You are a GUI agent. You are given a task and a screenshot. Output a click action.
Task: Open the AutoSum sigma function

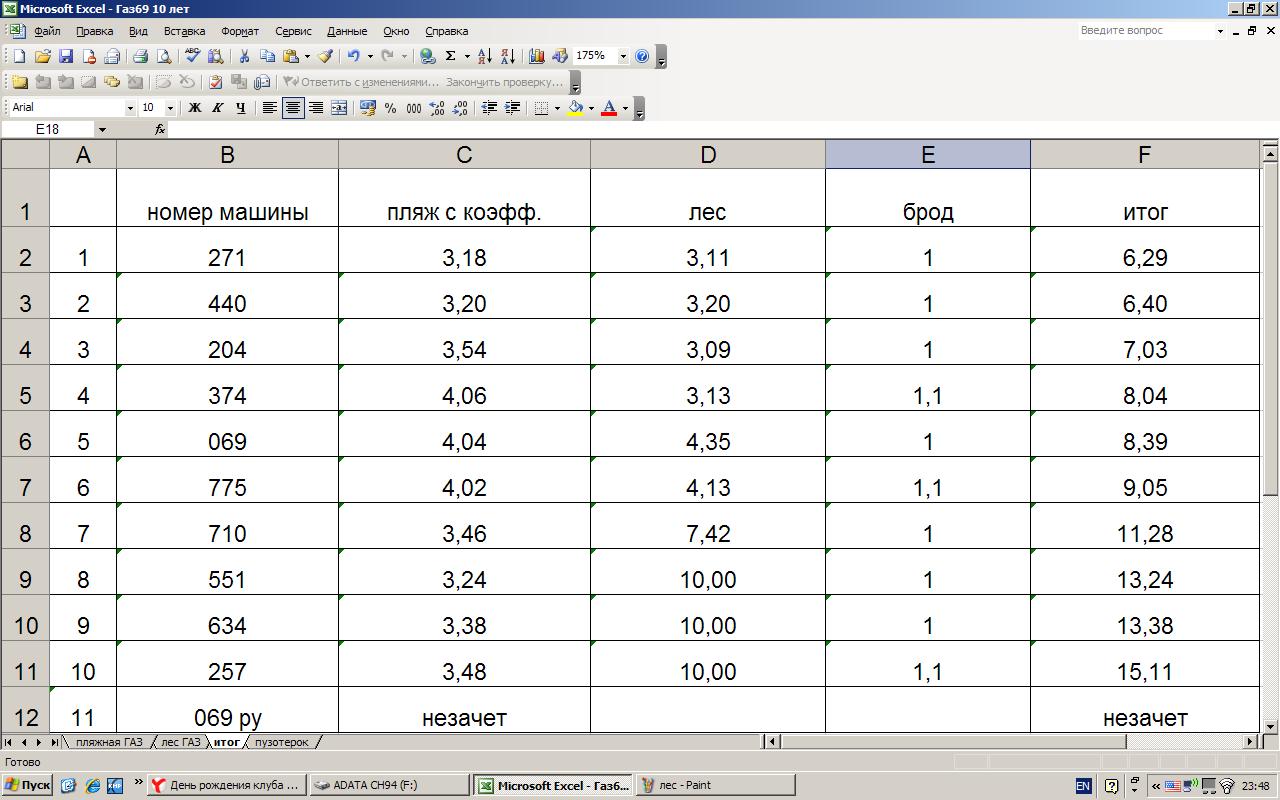[x=451, y=57]
